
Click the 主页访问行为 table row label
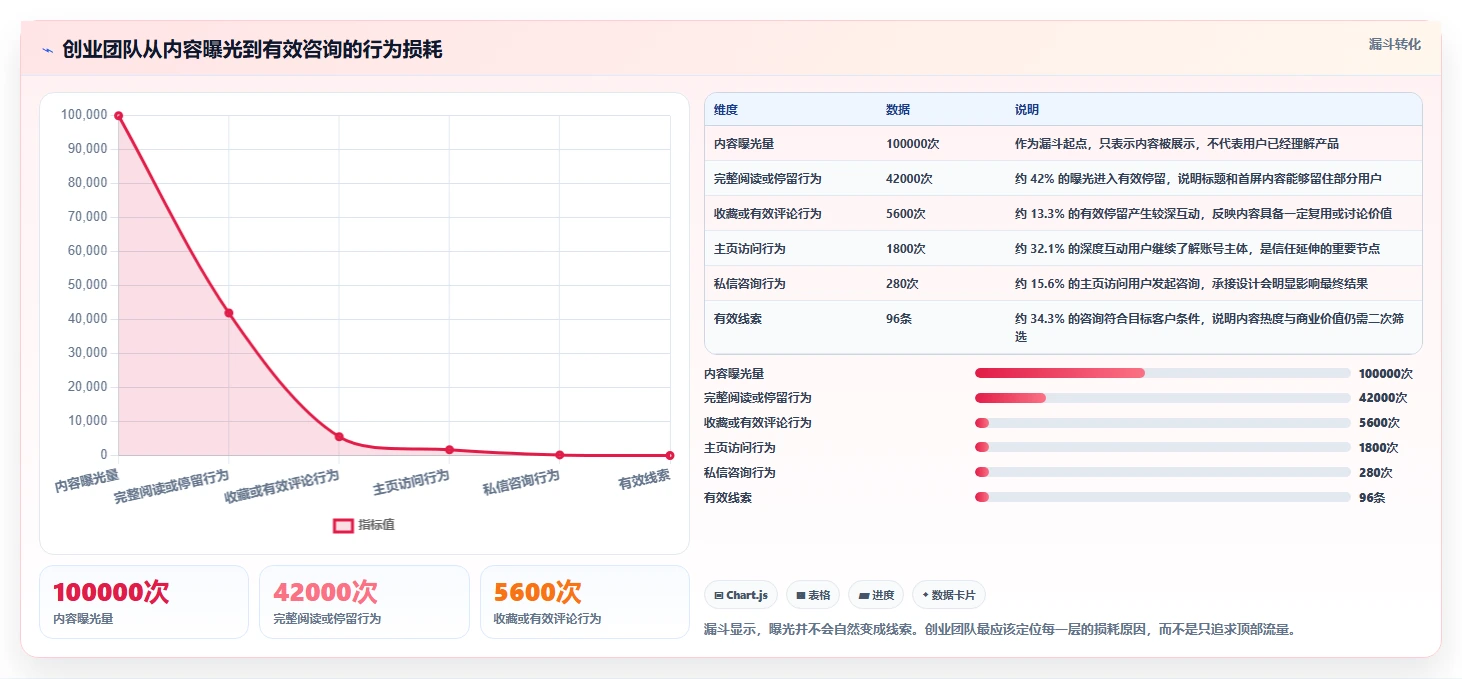750,249
